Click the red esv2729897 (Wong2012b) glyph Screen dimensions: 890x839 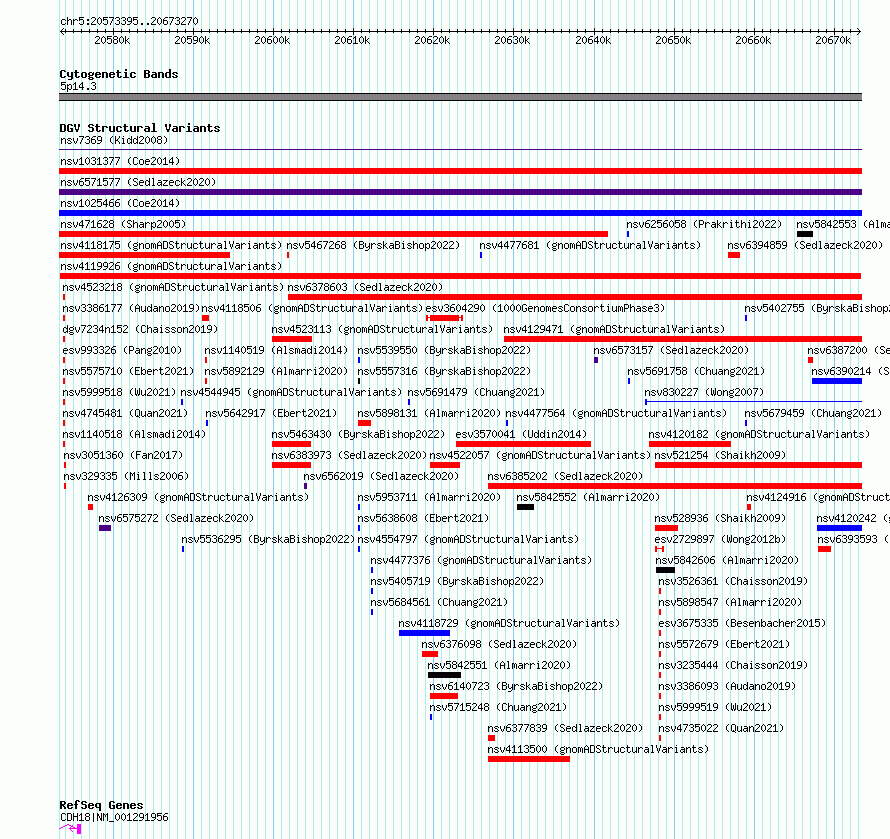[x=660, y=549]
